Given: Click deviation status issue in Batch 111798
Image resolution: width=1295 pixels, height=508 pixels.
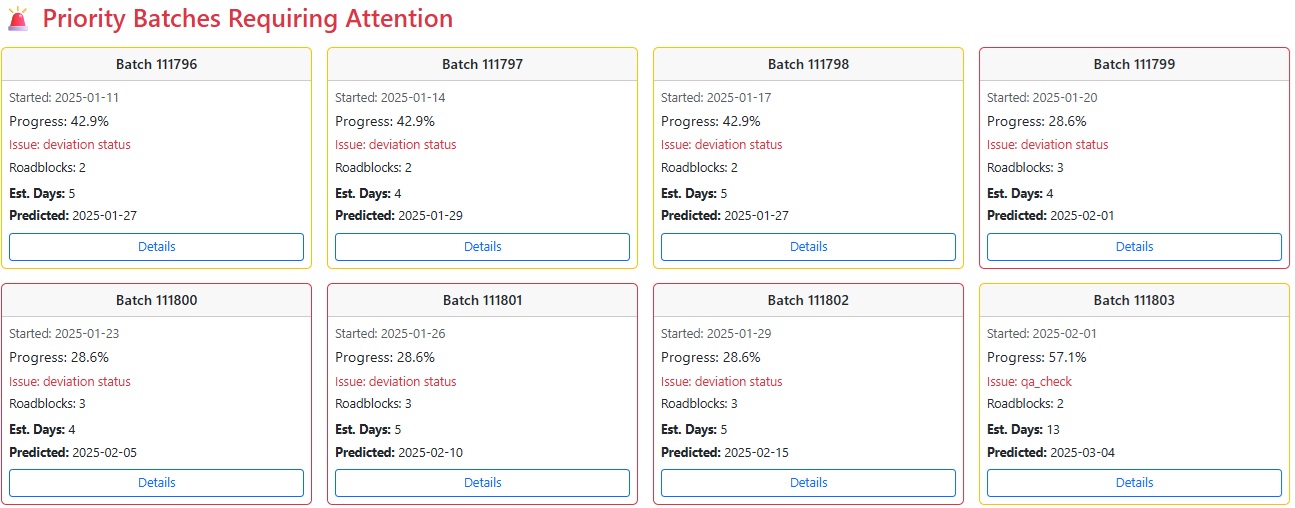Looking at the screenshot, I should [721, 145].
